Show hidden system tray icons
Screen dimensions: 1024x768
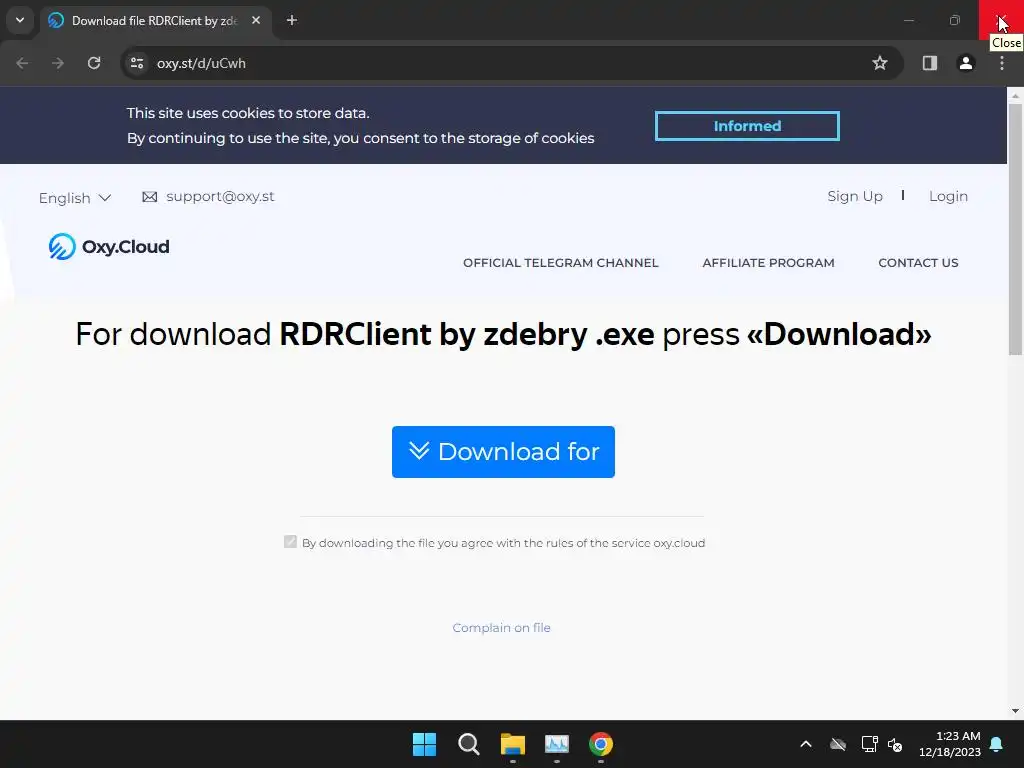click(806, 744)
